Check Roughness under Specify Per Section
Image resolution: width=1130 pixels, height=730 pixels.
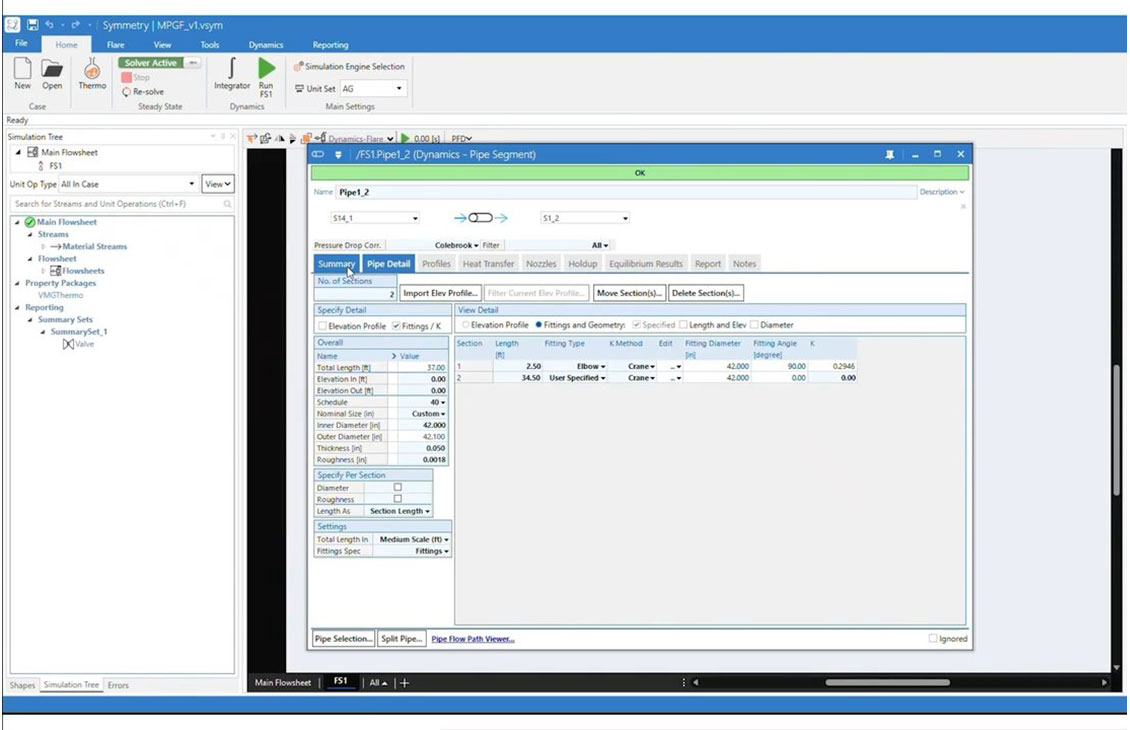[x=397, y=499]
